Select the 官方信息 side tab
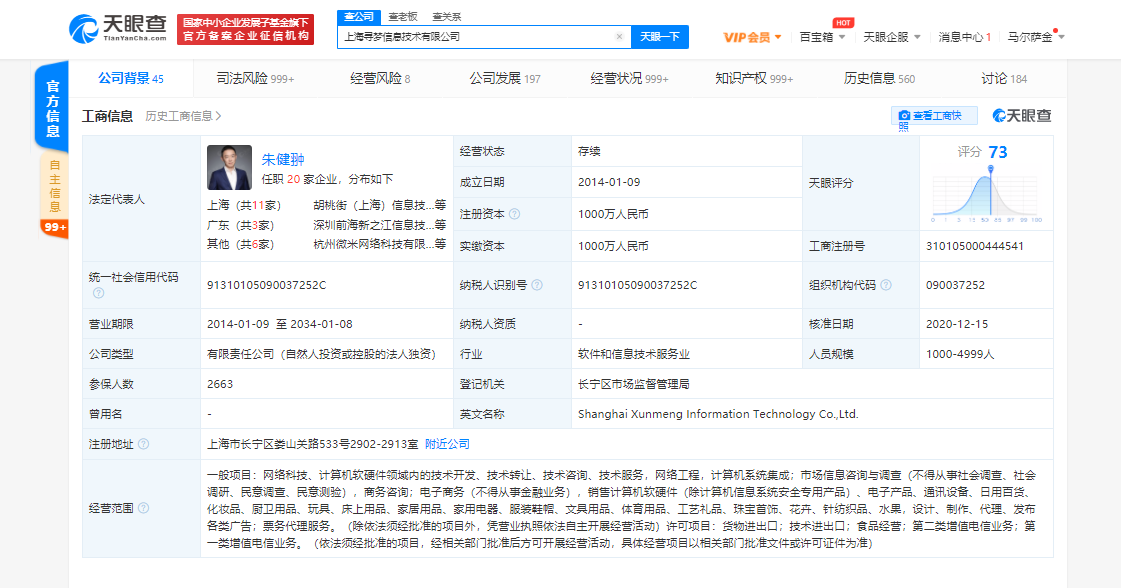The image size is (1121, 588). [52, 107]
